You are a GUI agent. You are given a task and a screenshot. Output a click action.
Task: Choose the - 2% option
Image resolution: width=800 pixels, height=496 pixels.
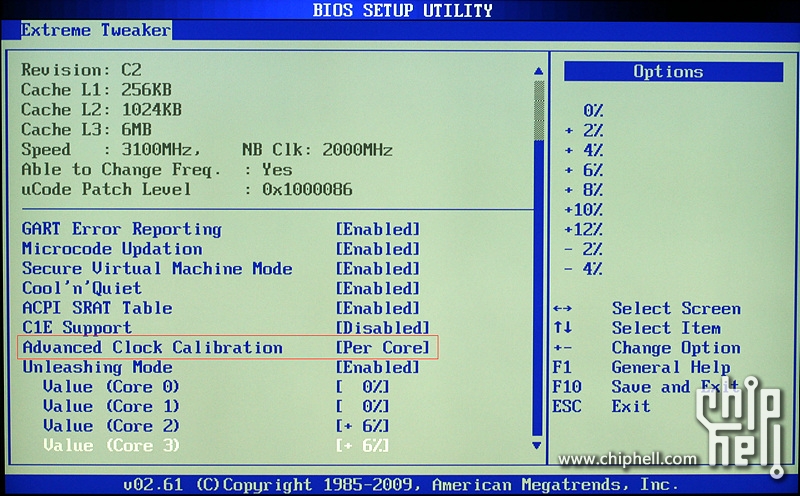pos(584,249)
